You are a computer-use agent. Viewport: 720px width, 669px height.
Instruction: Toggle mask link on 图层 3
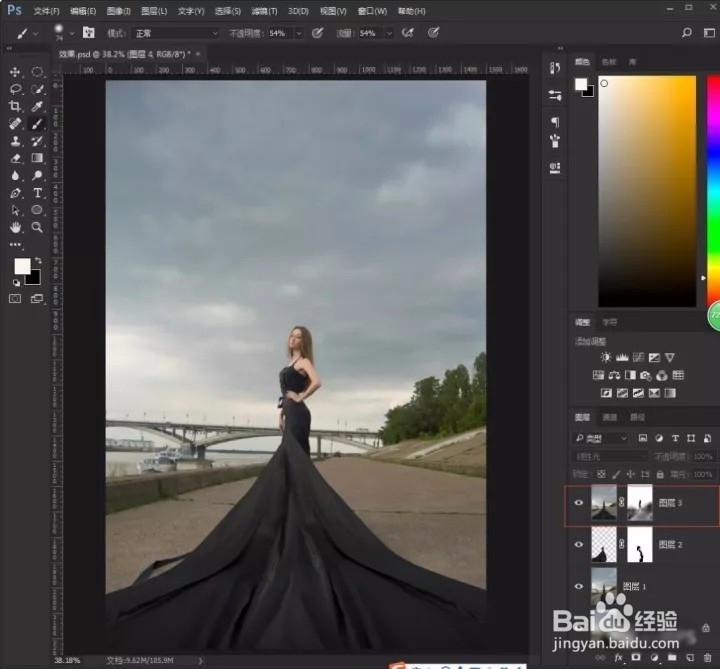tap(622, 502)
